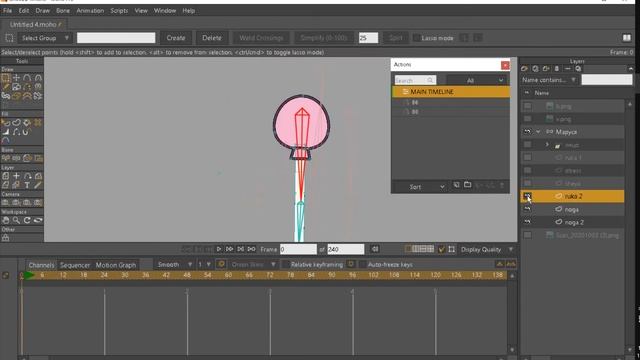Image resolution: width=640 pixels, height=360 pixels.
Task: Click the group name input field
Action: pyautogui.click(x=116, y=38)
